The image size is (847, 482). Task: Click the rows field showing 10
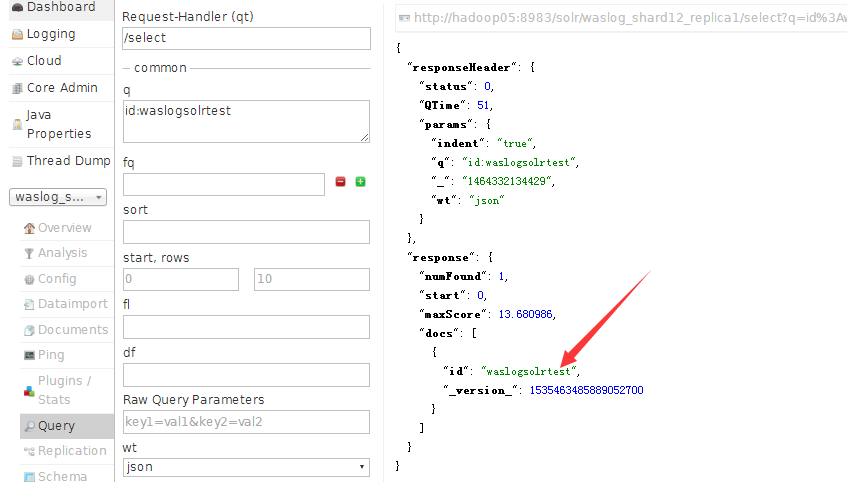312,279
